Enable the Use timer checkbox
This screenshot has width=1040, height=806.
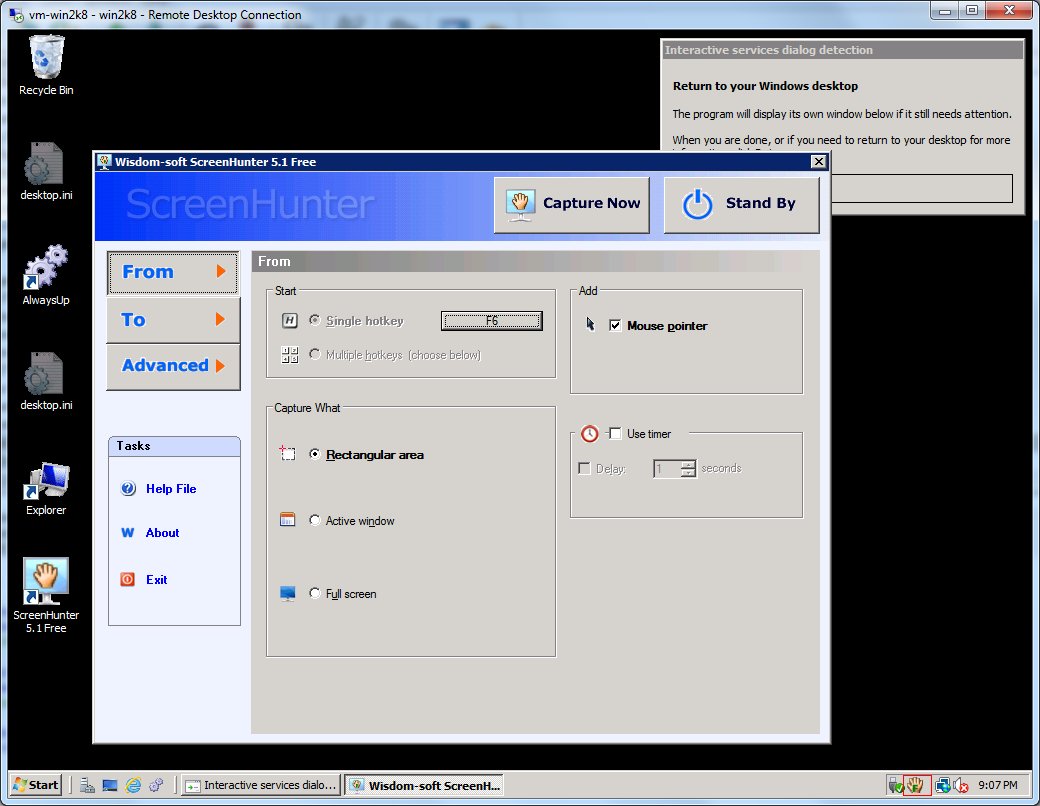[615, 433]
